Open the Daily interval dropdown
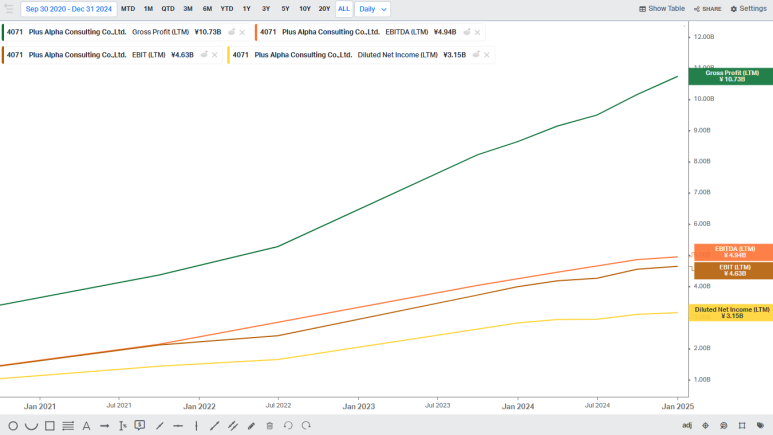 coord(373,9)
